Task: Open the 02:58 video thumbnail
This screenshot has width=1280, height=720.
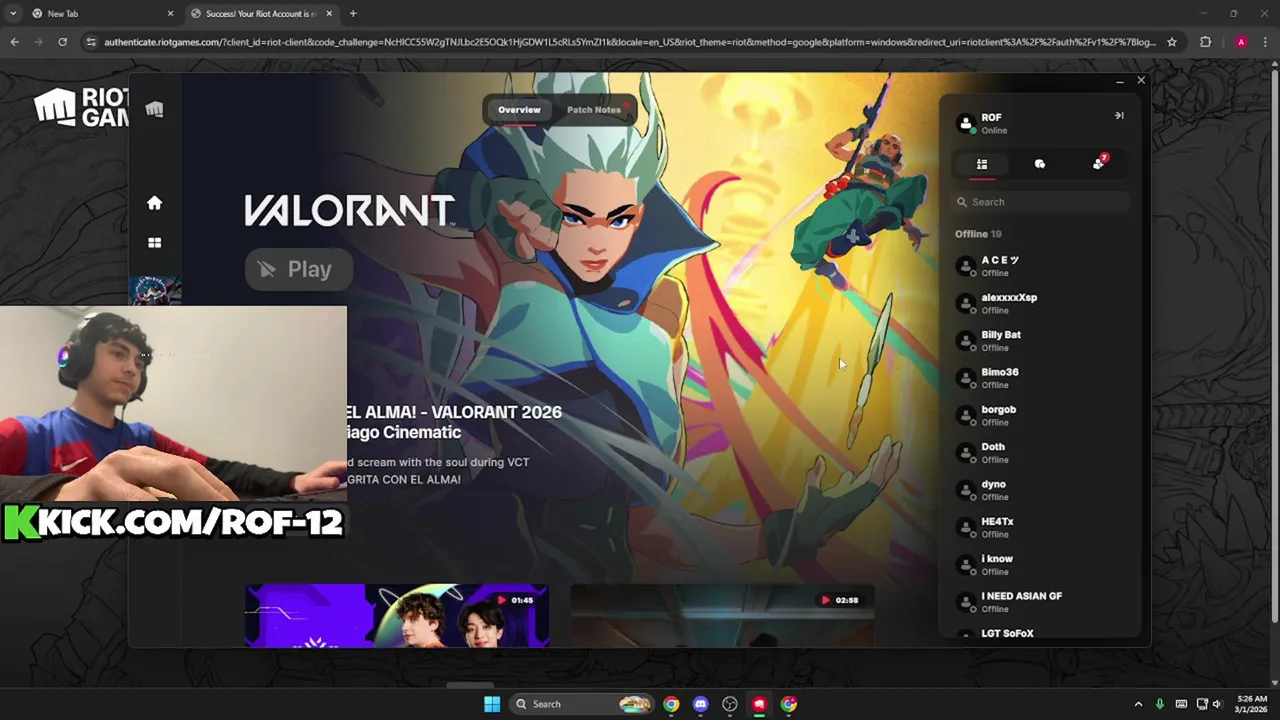Action: pos(722,616)
